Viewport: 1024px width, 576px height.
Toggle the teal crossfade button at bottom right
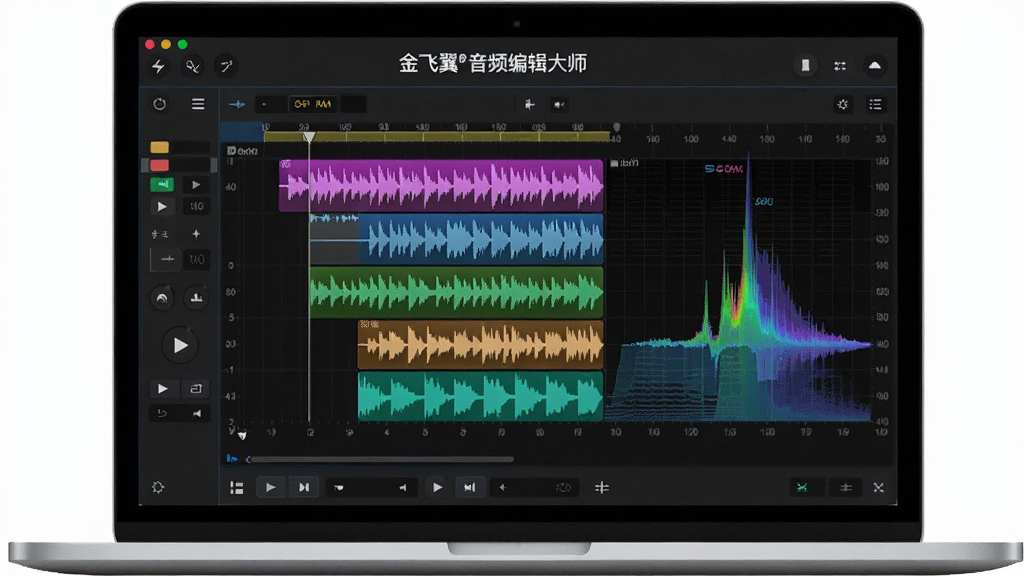802,488
